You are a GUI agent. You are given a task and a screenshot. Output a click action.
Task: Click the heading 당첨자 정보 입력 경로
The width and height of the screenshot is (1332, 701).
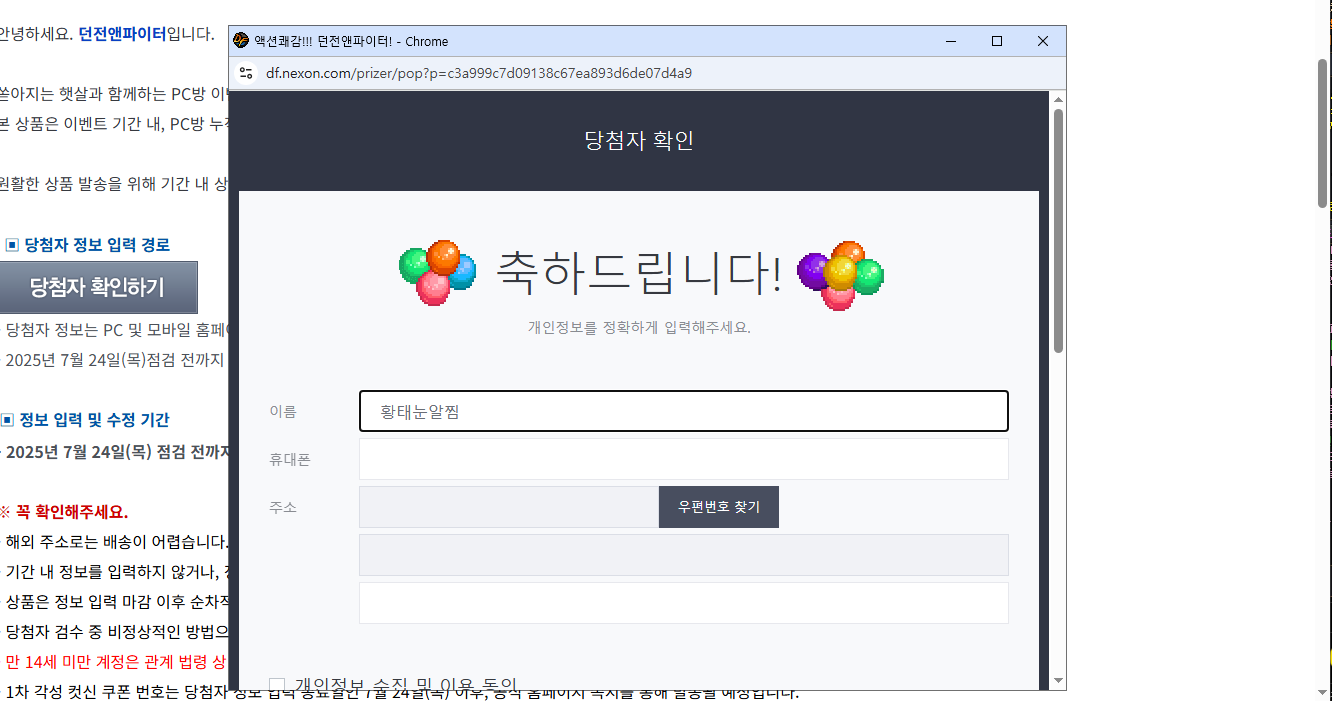click(97, 245)
